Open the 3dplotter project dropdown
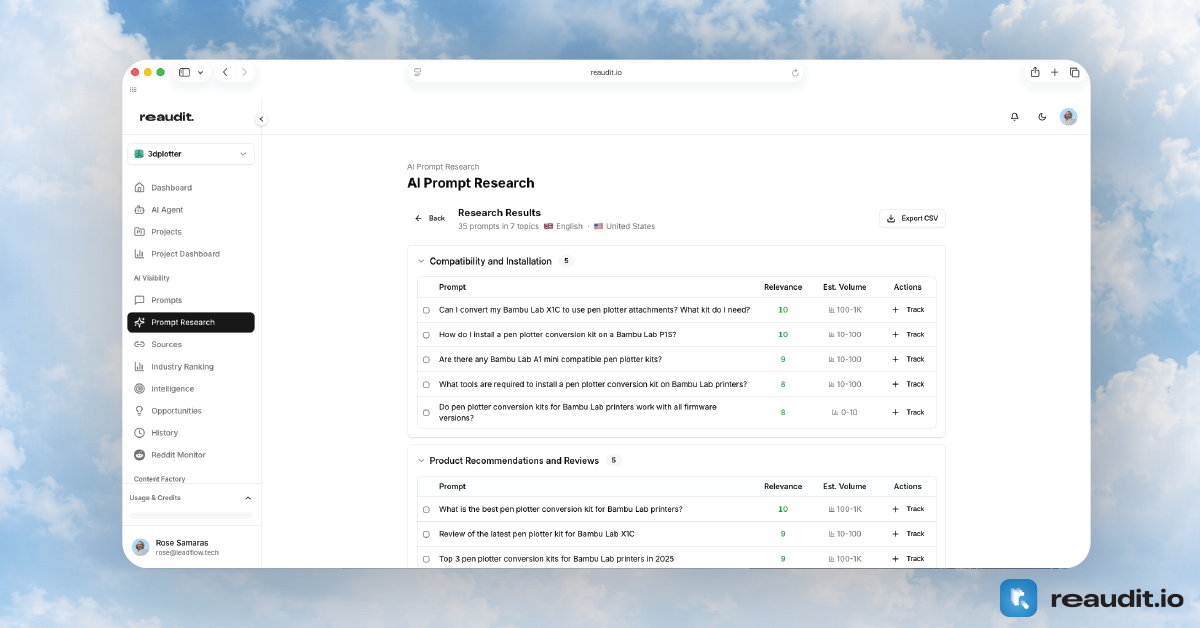 pos(191,154)
